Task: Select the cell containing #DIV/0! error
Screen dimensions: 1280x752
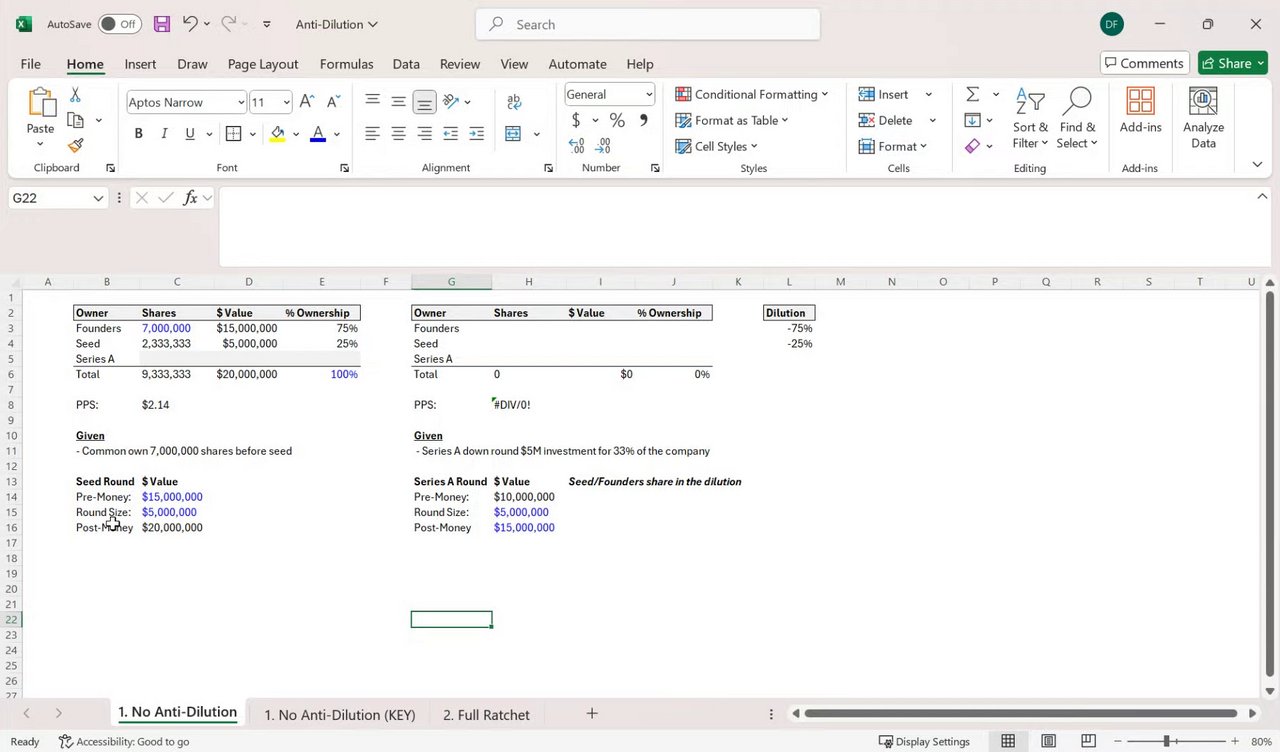Action: point(528,405)
